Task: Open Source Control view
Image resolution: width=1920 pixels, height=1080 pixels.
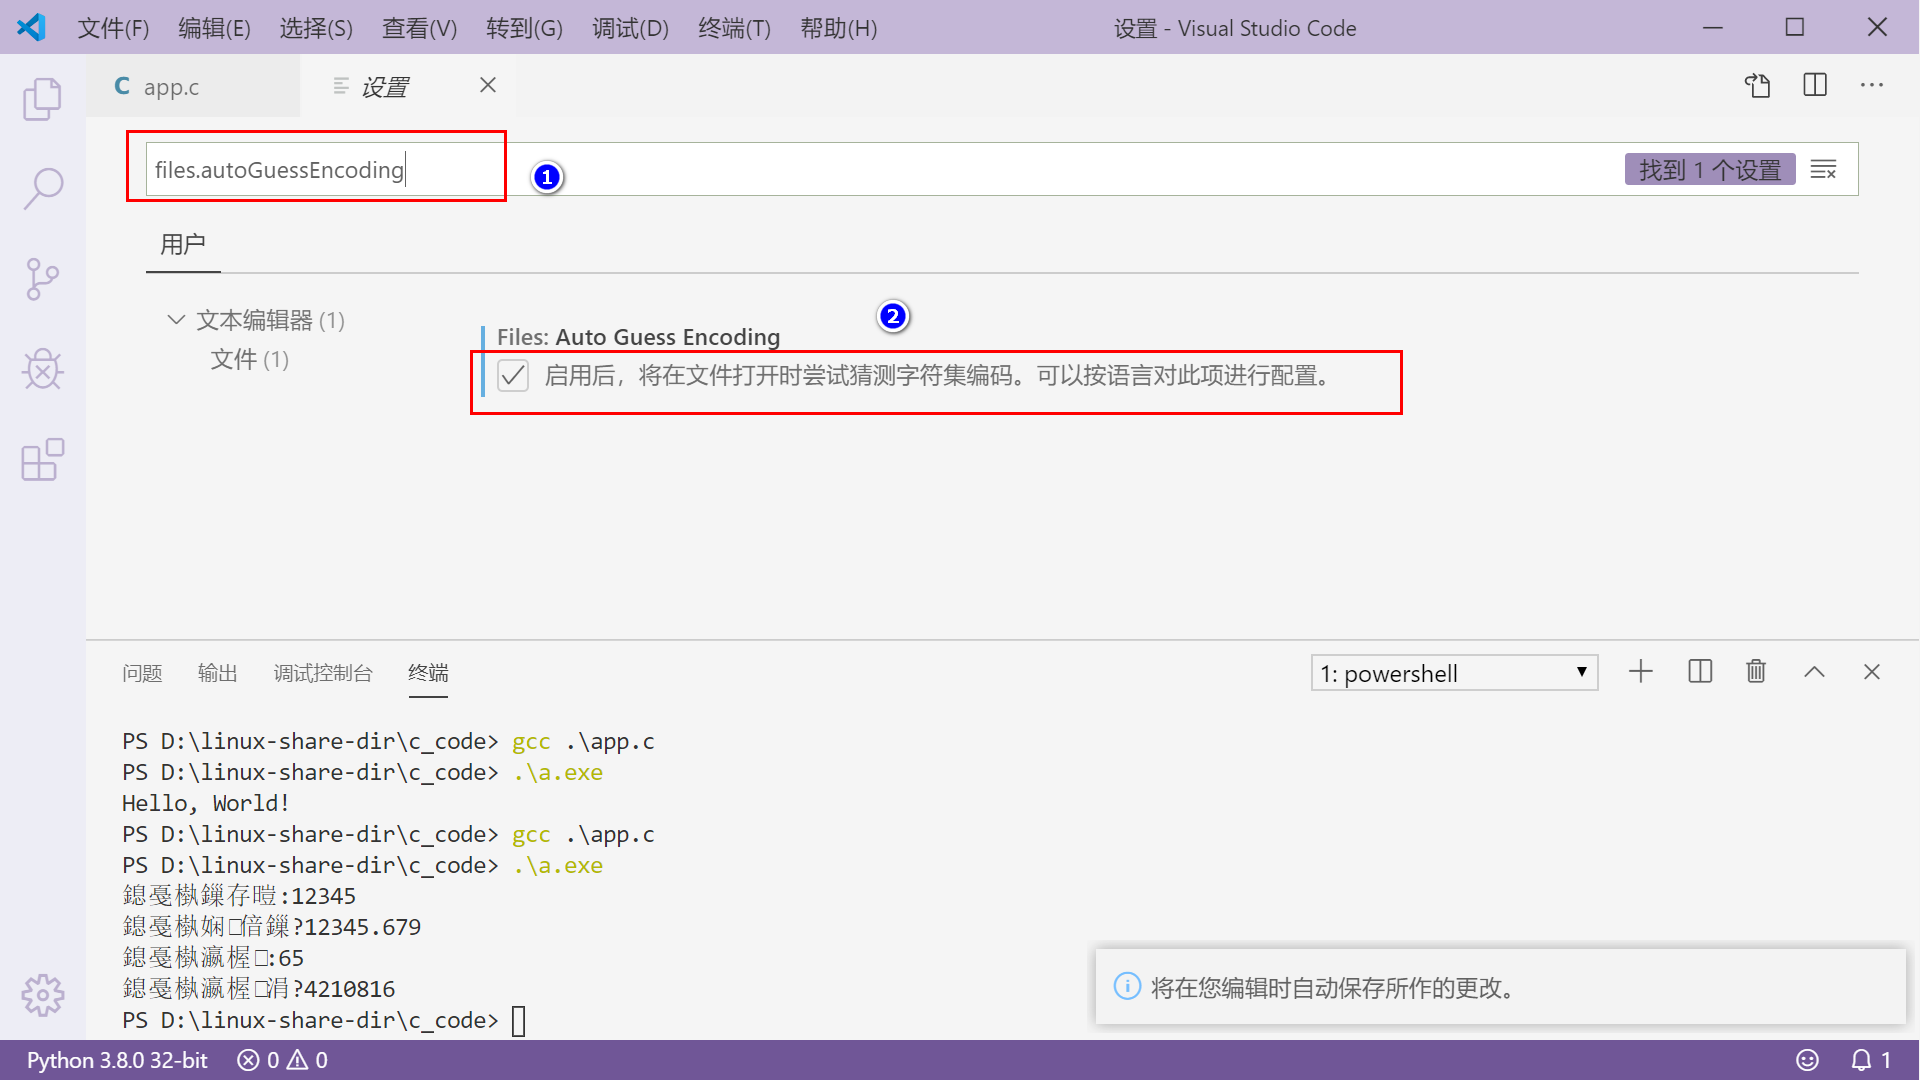Action: click(42, 279)
